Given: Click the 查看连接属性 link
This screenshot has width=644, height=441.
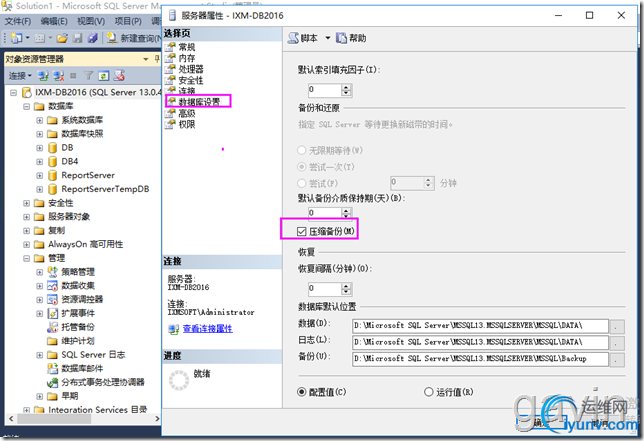Looking at the screenshot, I should click(207, 329).
